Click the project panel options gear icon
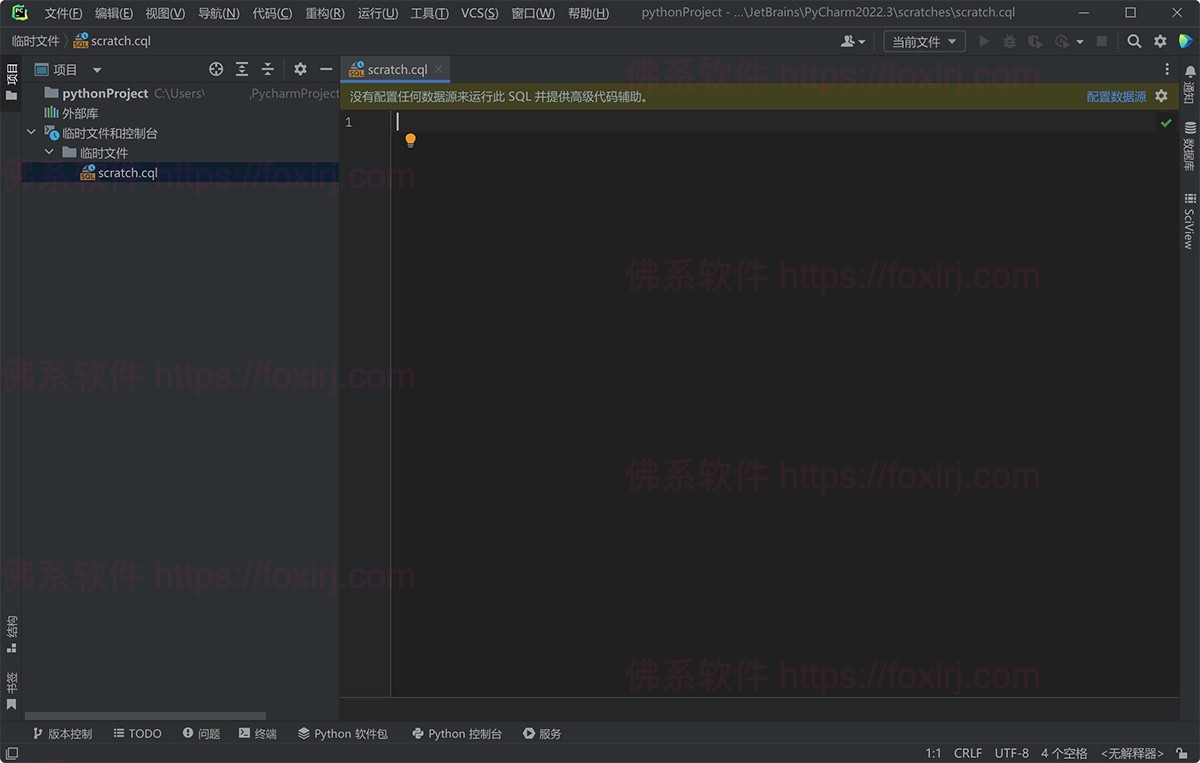Viewport: 1200px width, 763px height. (x=300, y=69)
